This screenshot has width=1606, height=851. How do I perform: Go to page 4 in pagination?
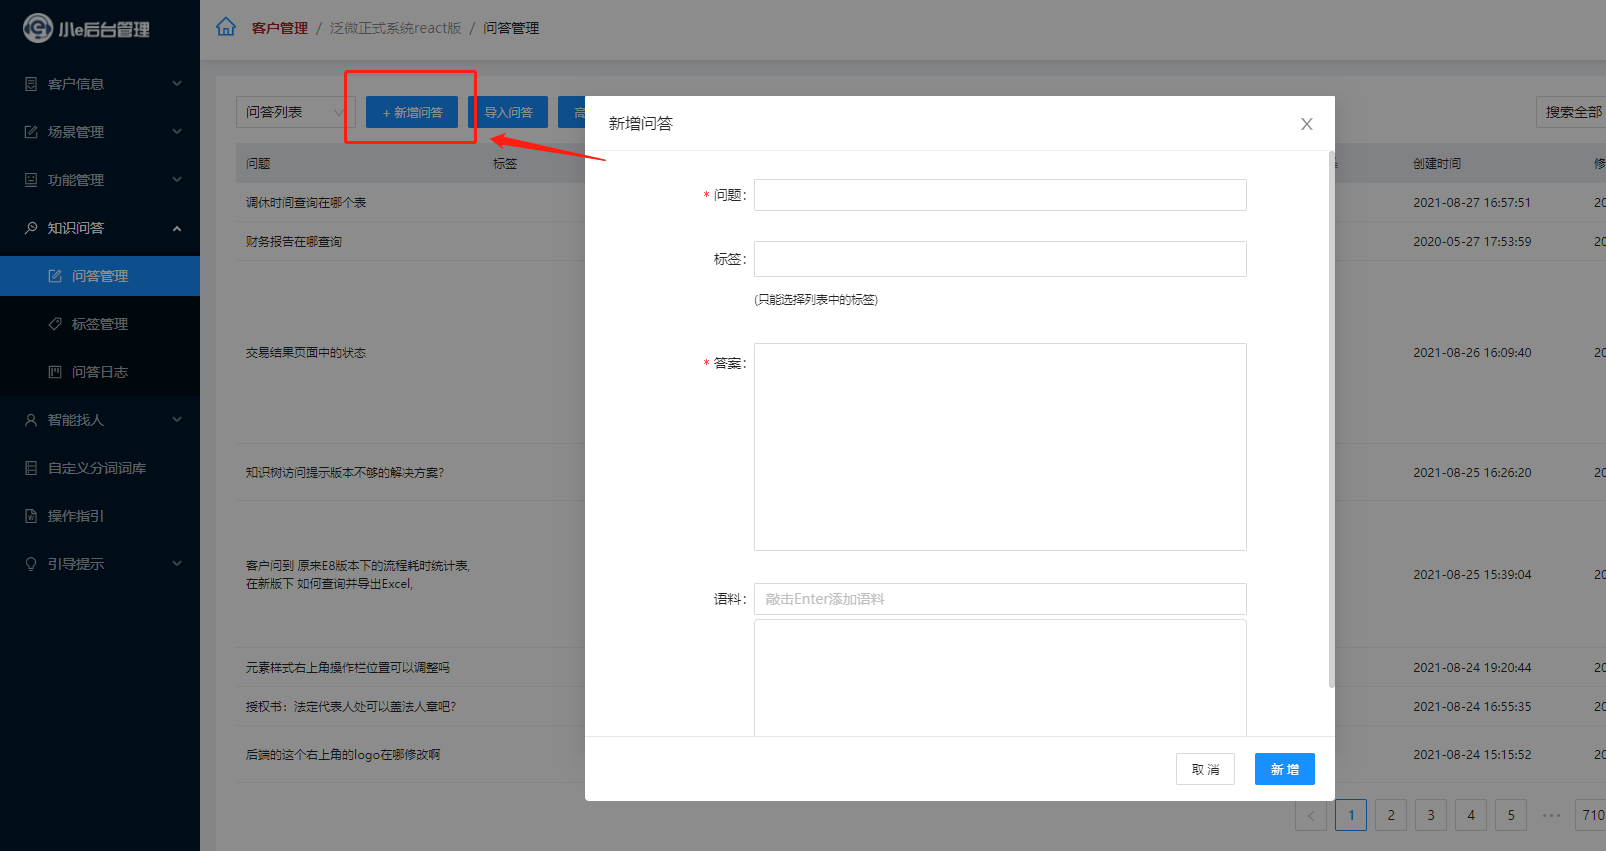point(1471,815)
